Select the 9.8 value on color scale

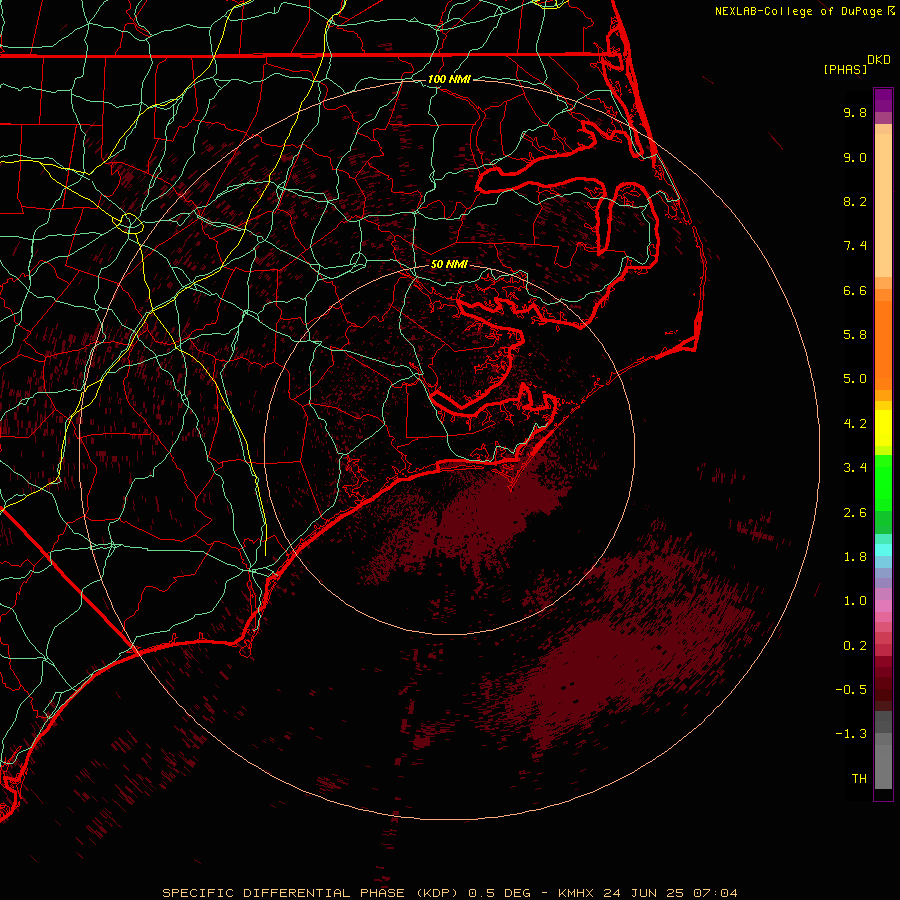tap(855, 112)
